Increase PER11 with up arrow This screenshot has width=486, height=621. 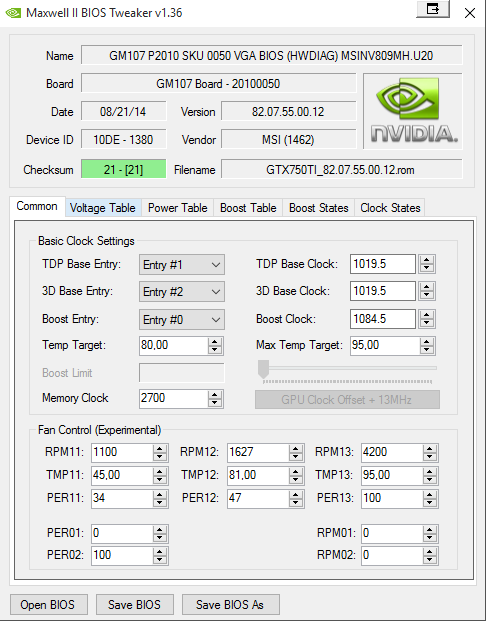pos(160,495)
